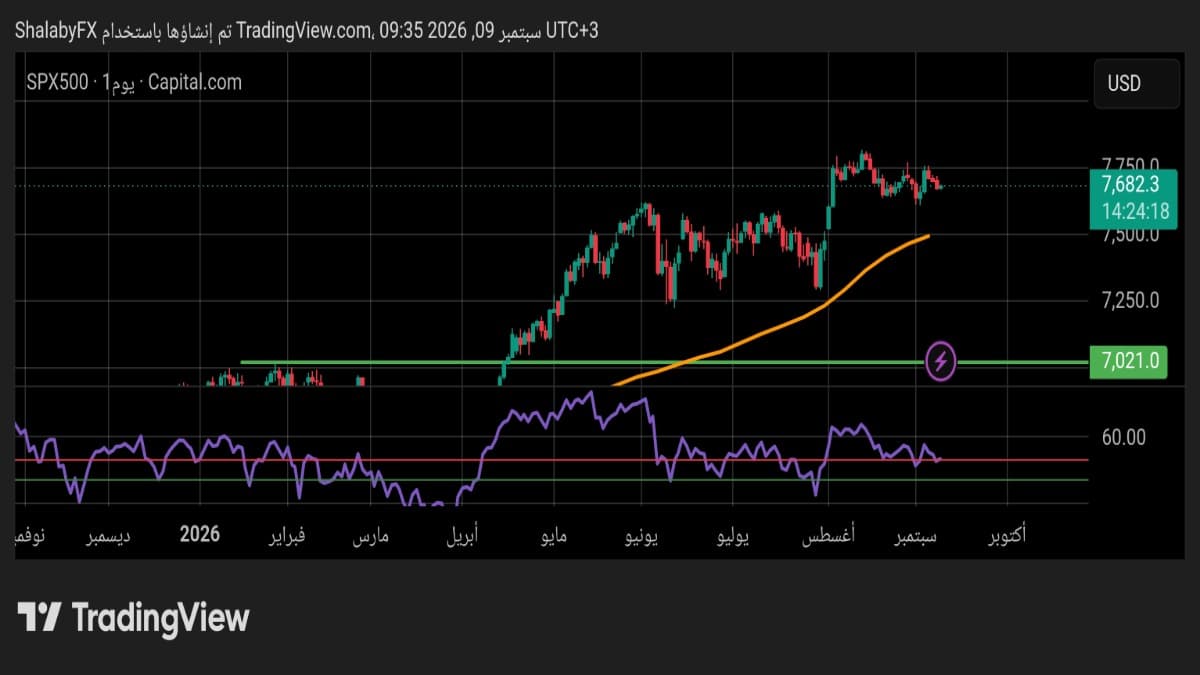This screenshot has height=675, width=1200.
Task: Select the 7,021.0 horizontal line price label
Action: (x=1130, y=361)
